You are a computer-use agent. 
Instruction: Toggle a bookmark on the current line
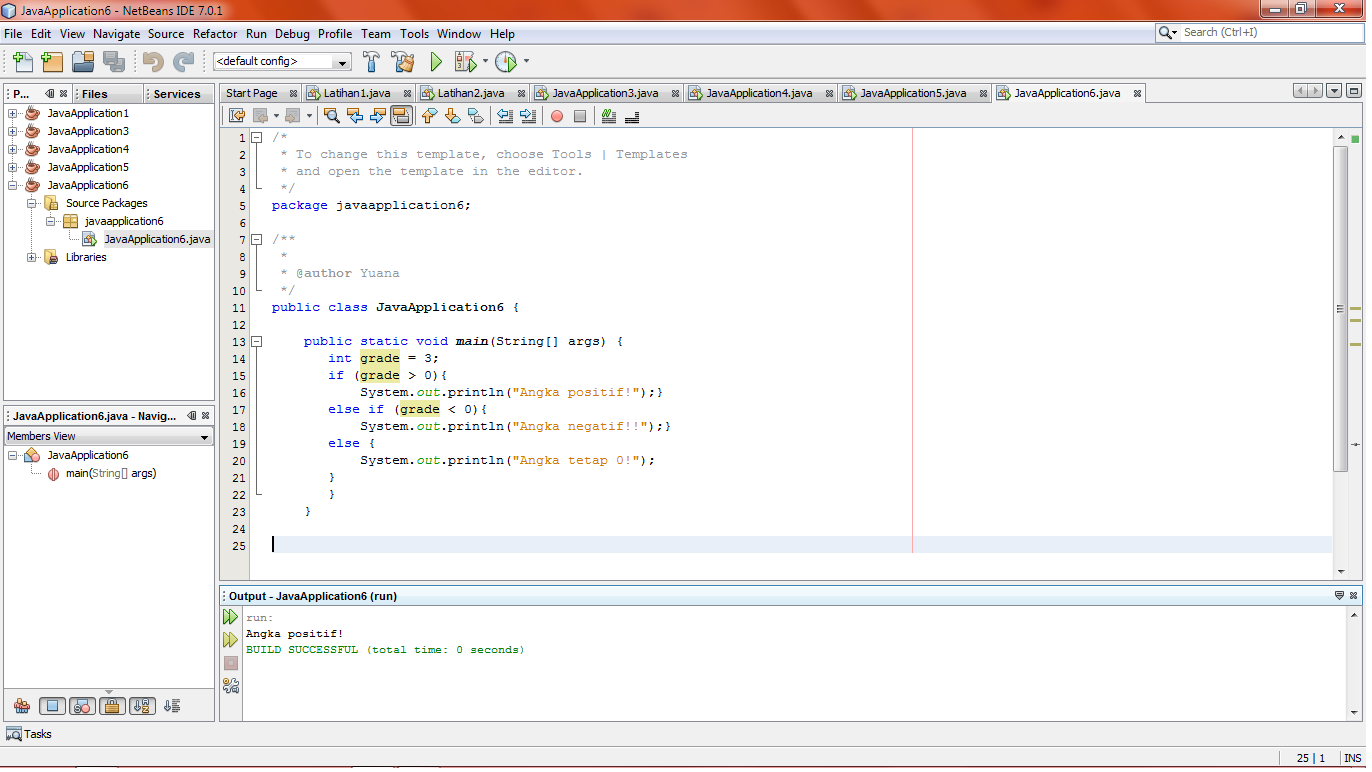click(474, 115)
